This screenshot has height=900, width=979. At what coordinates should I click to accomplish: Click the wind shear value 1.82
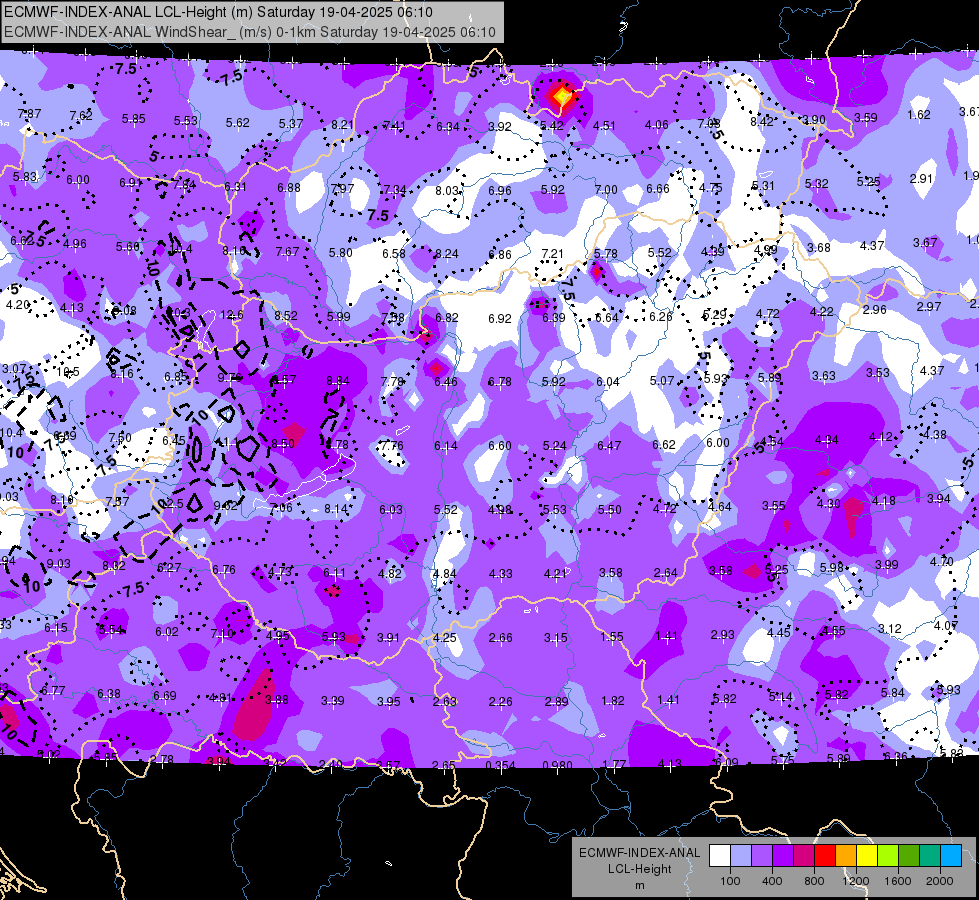tap(612, 701)
